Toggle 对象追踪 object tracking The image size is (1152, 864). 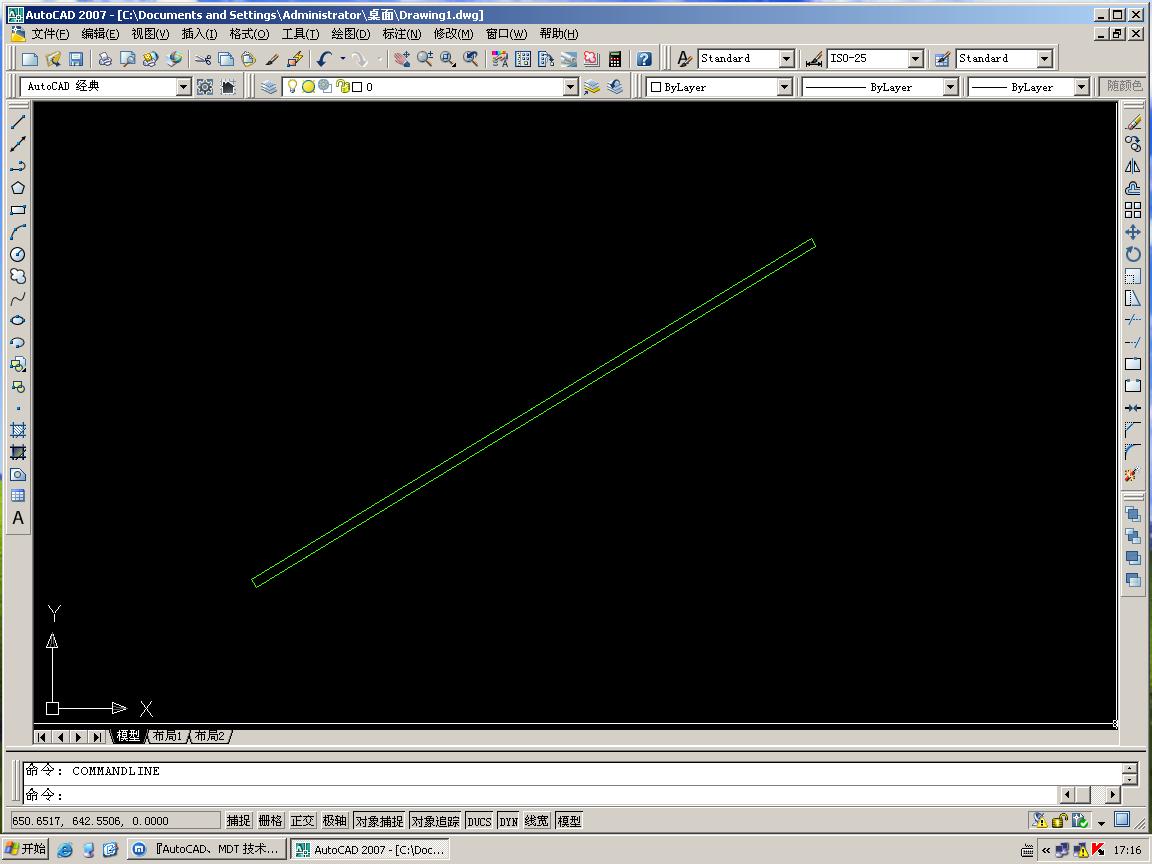[x=435, y=821]
